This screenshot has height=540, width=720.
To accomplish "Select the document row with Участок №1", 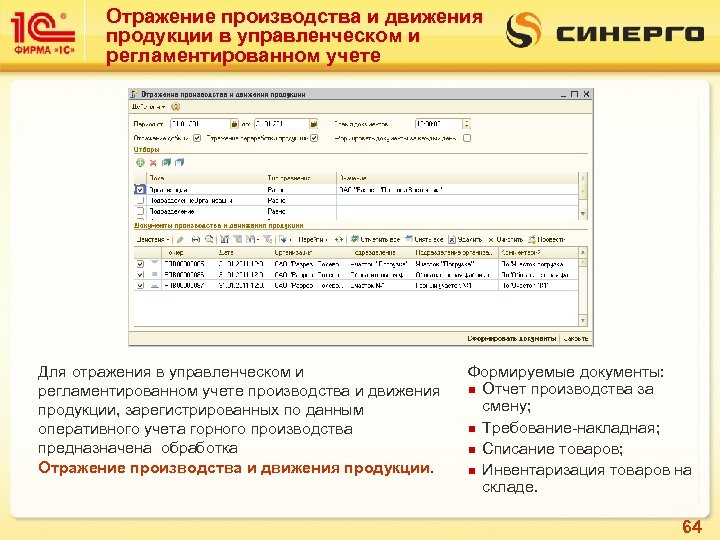I will [x=356, y=285].
